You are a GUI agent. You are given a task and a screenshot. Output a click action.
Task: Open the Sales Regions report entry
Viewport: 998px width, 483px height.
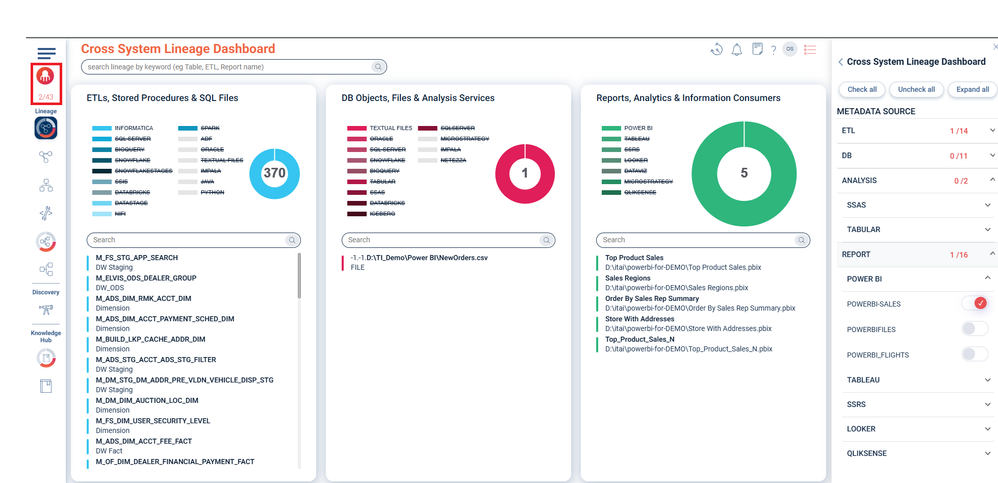tap(671, 283)
